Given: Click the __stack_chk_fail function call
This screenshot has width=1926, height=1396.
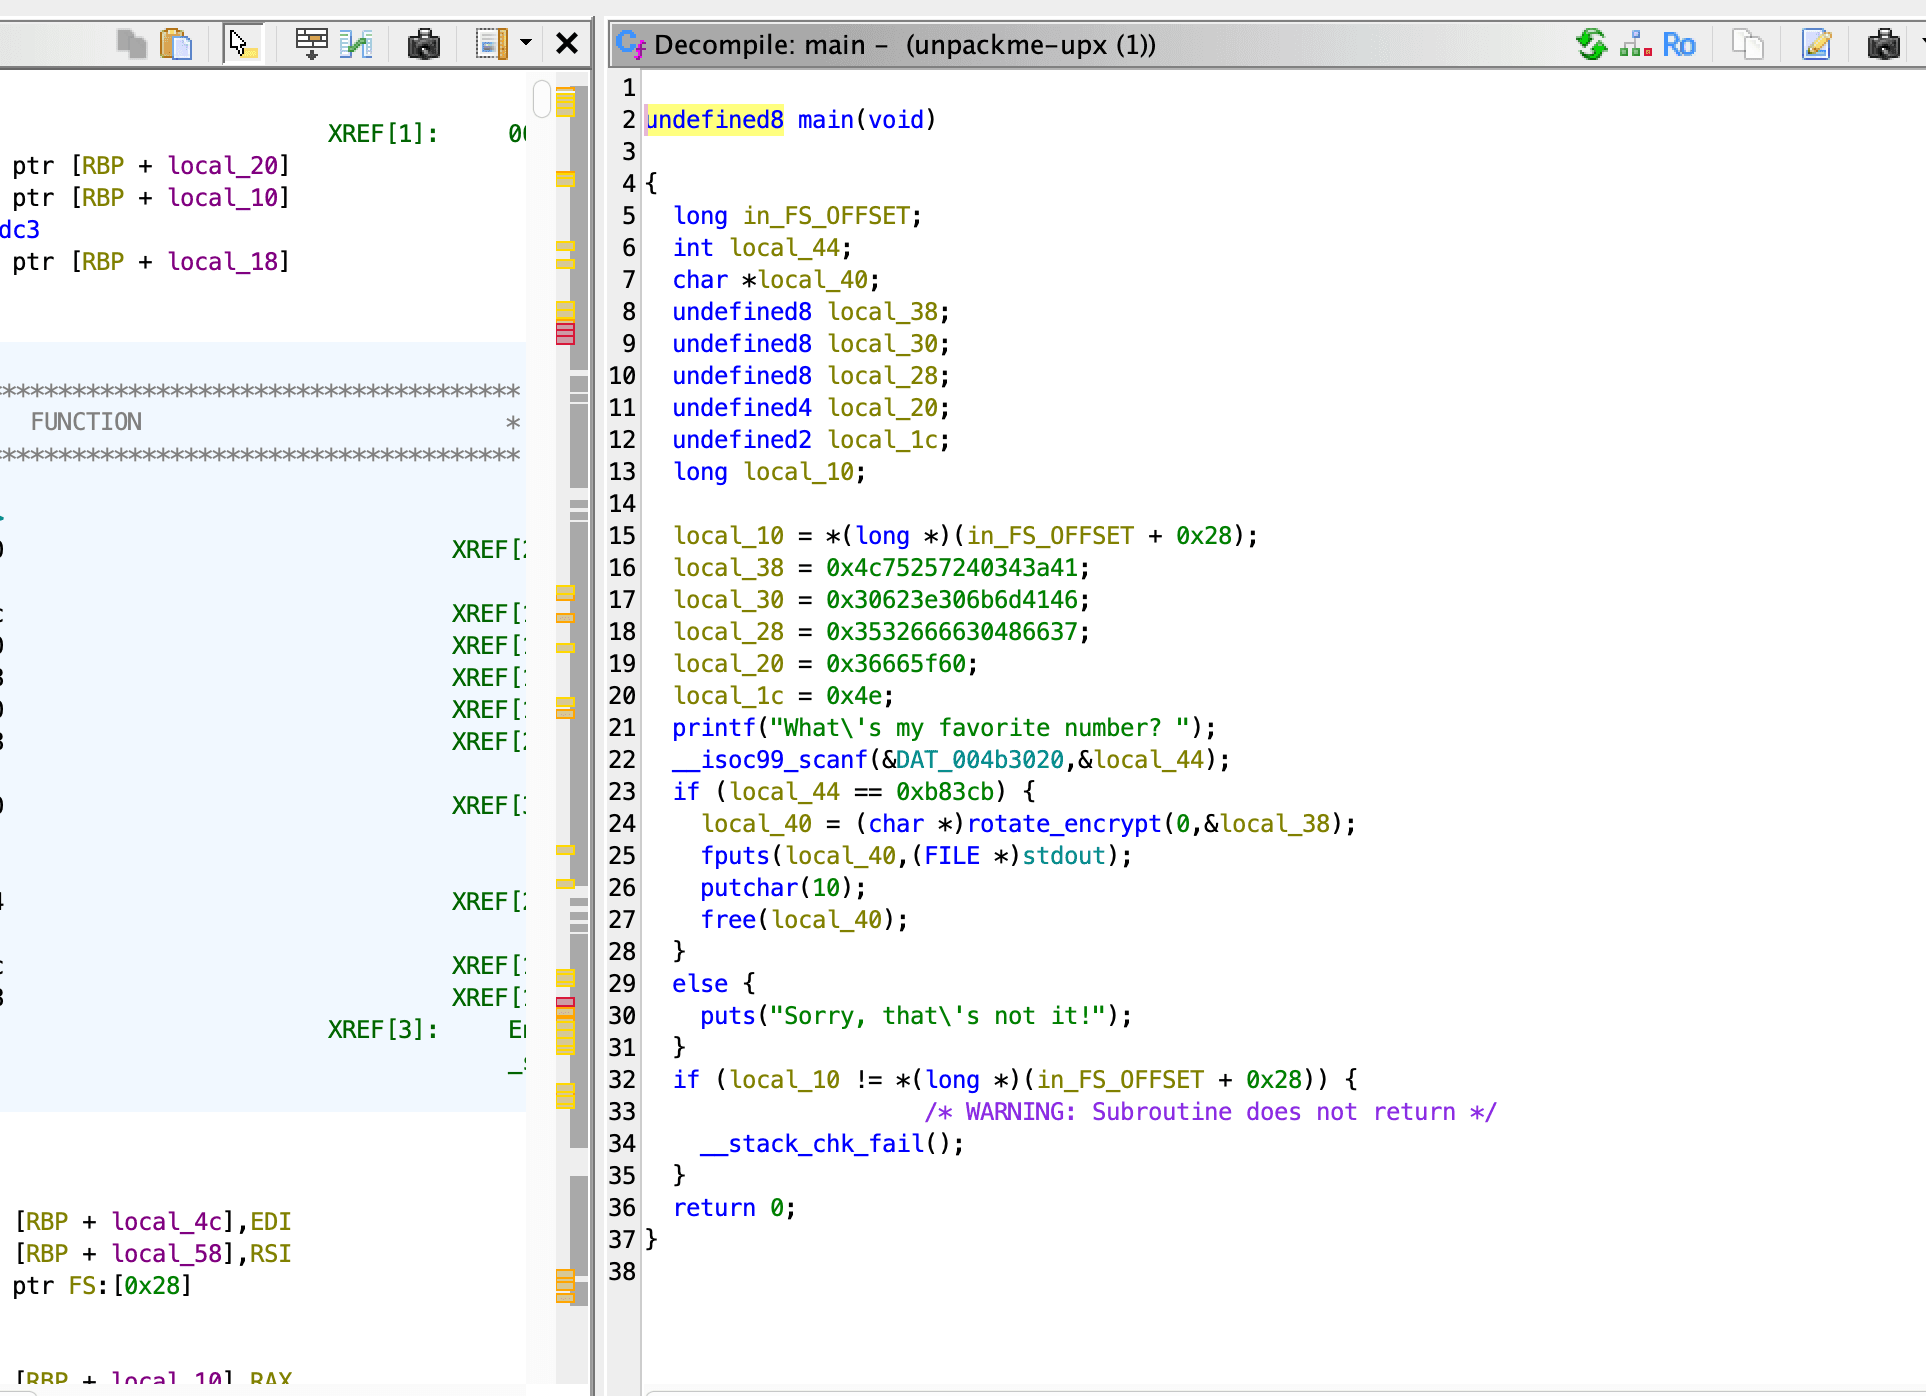Looking at the screenshot, I should (813, 1144).
